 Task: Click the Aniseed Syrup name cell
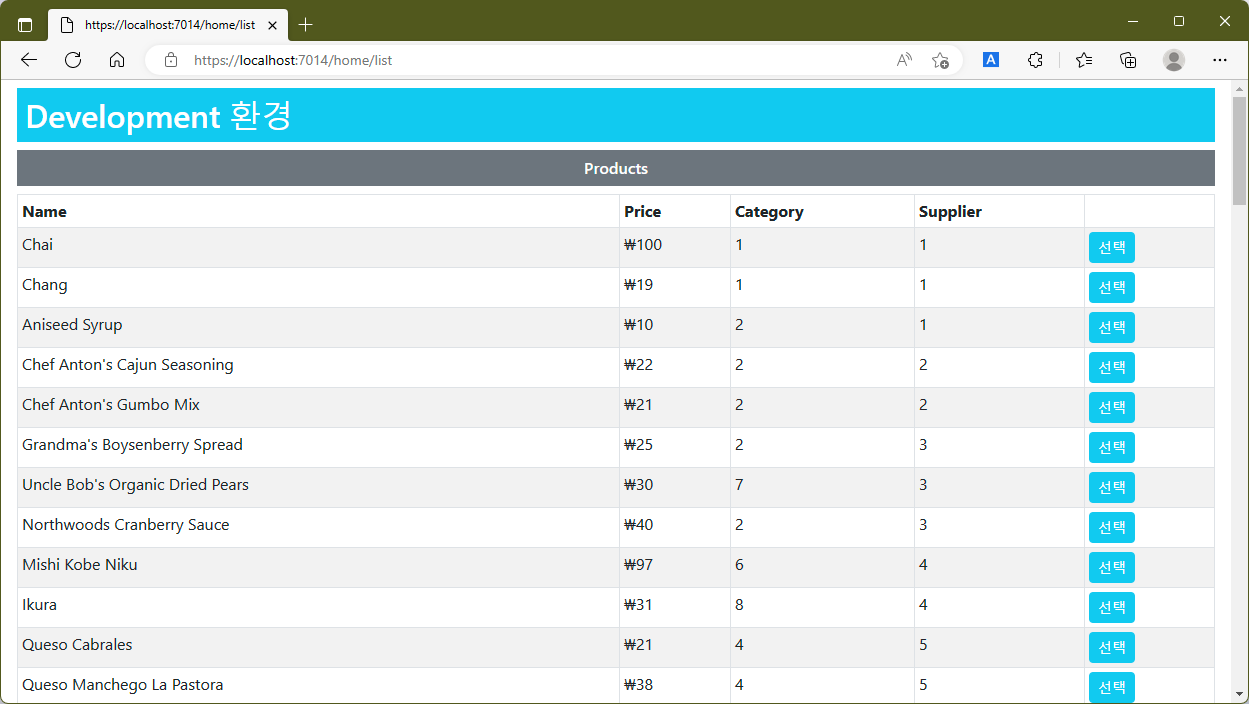coord(318,328)
